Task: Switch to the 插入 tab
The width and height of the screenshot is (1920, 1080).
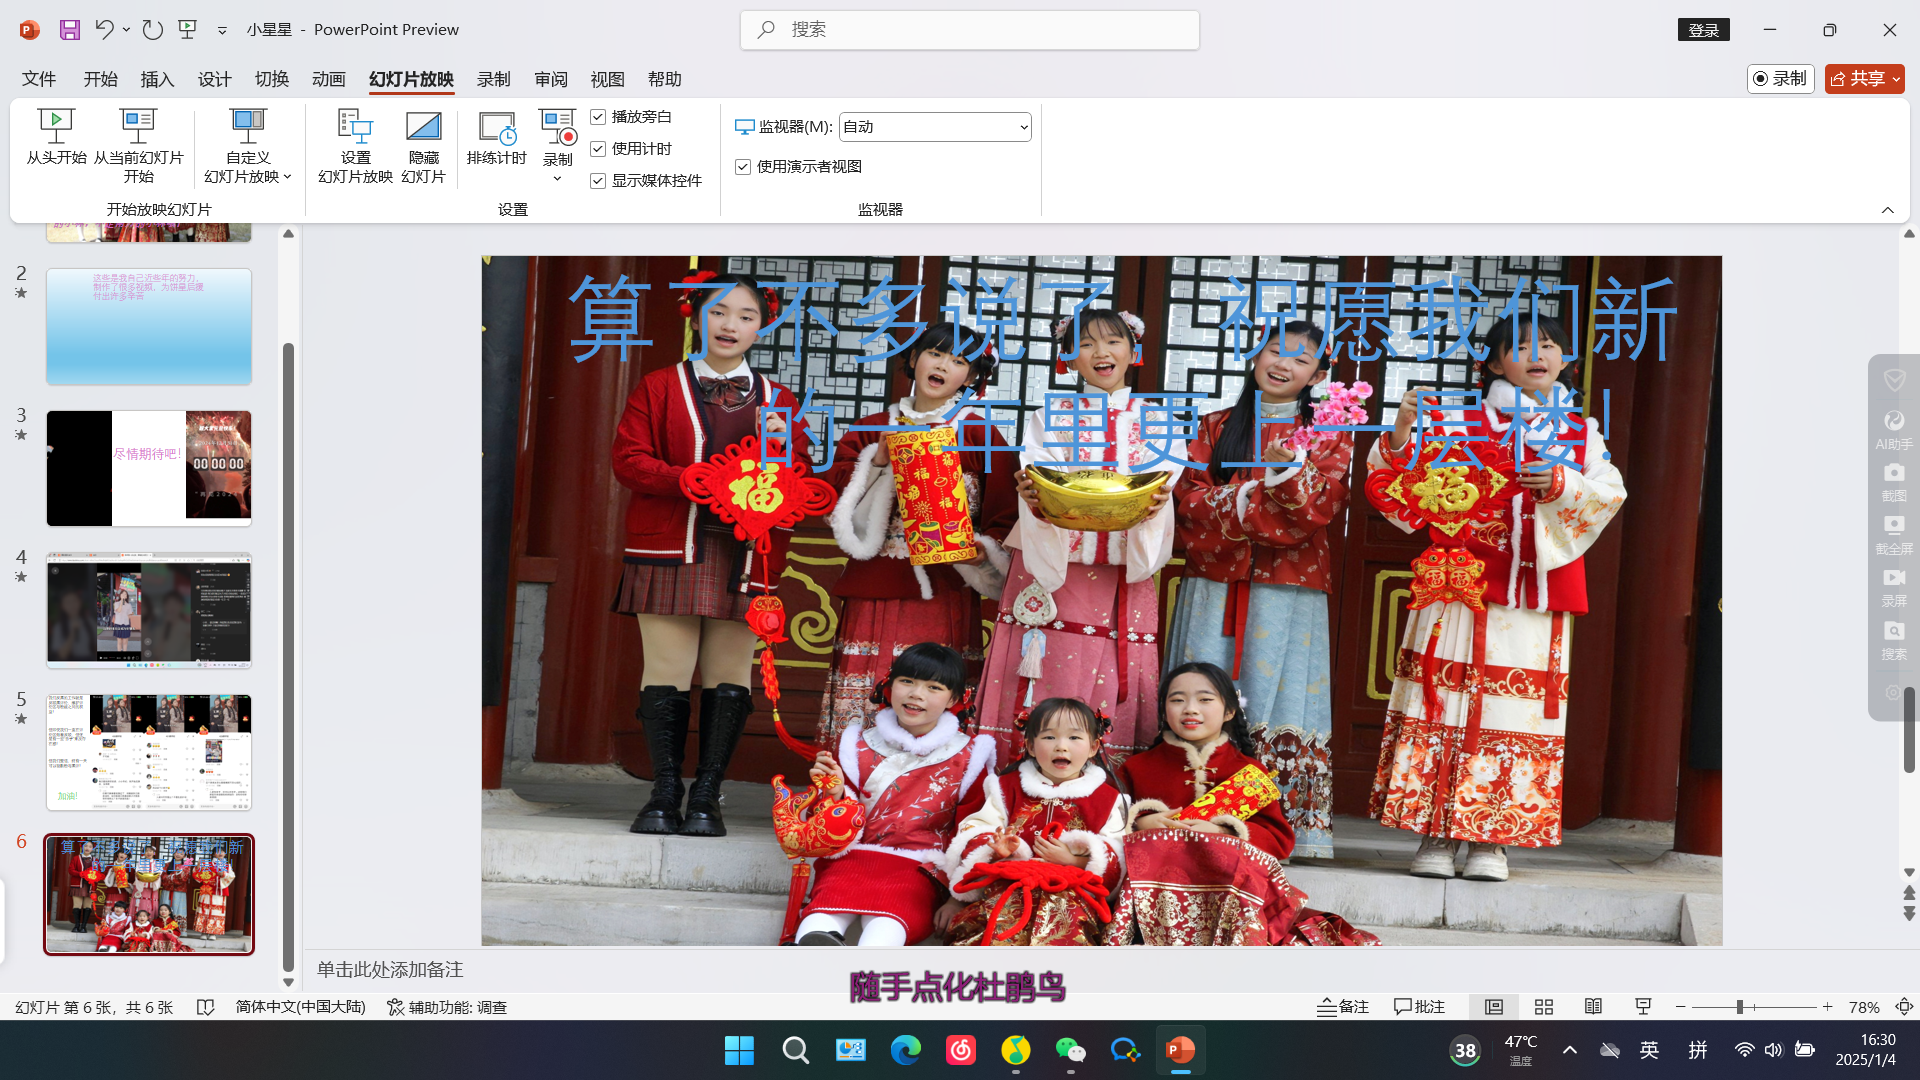Action: [157, 79]
